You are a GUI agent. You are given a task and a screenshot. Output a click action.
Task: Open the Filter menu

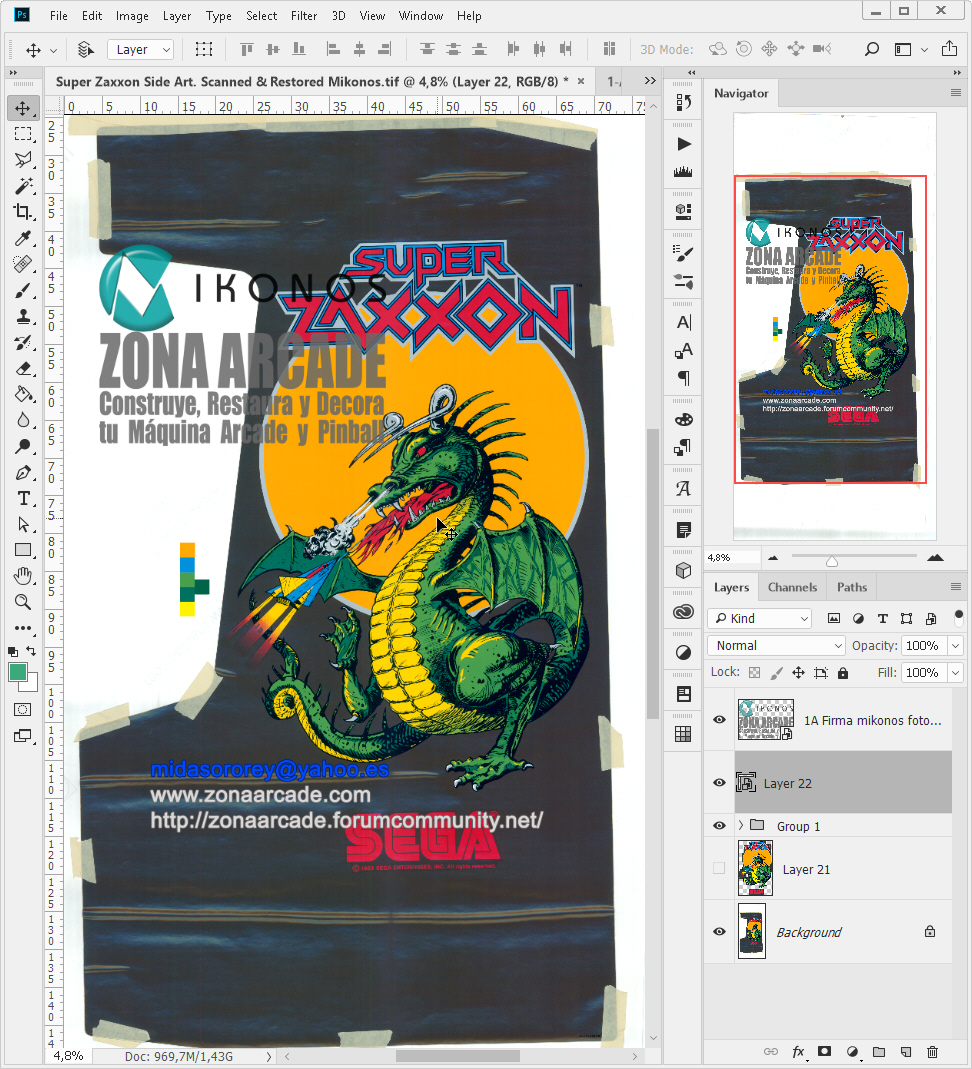coord(304,16)
